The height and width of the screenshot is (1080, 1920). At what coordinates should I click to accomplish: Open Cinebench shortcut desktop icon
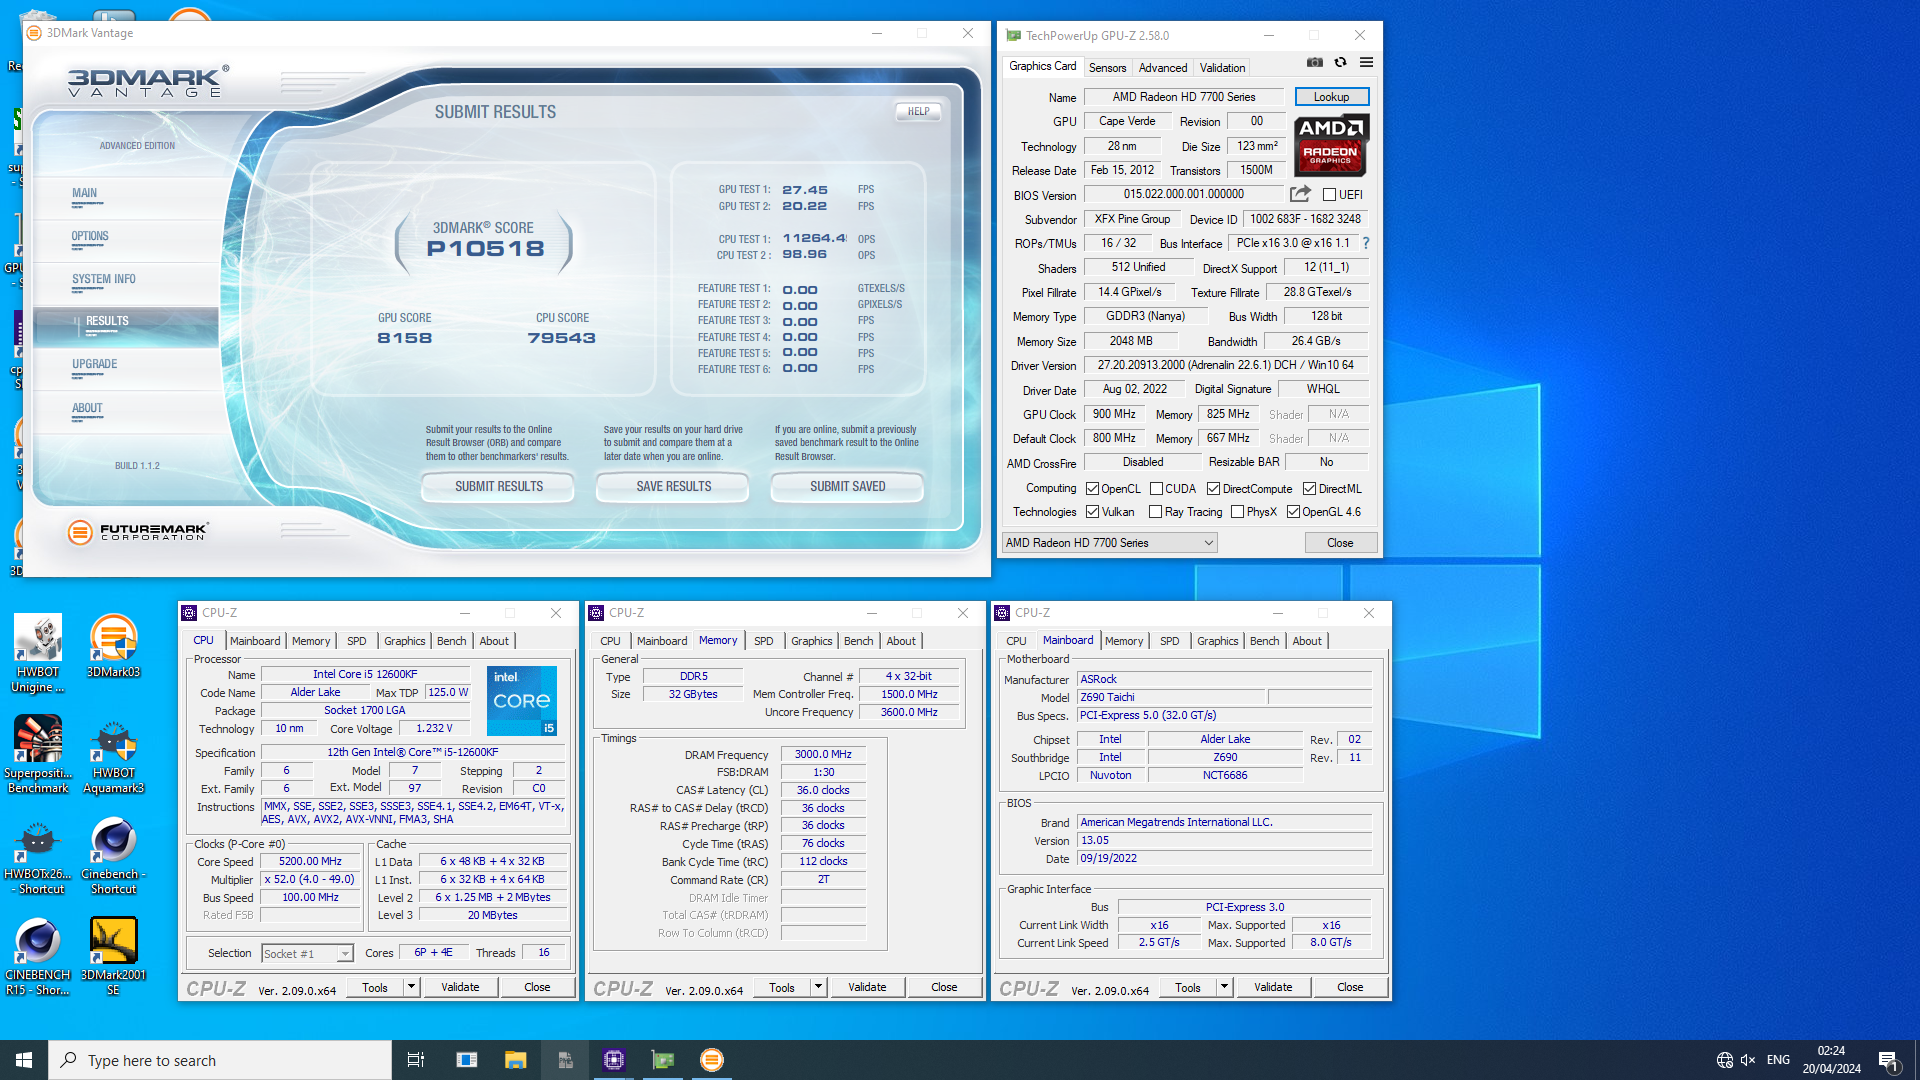[113, 856]
